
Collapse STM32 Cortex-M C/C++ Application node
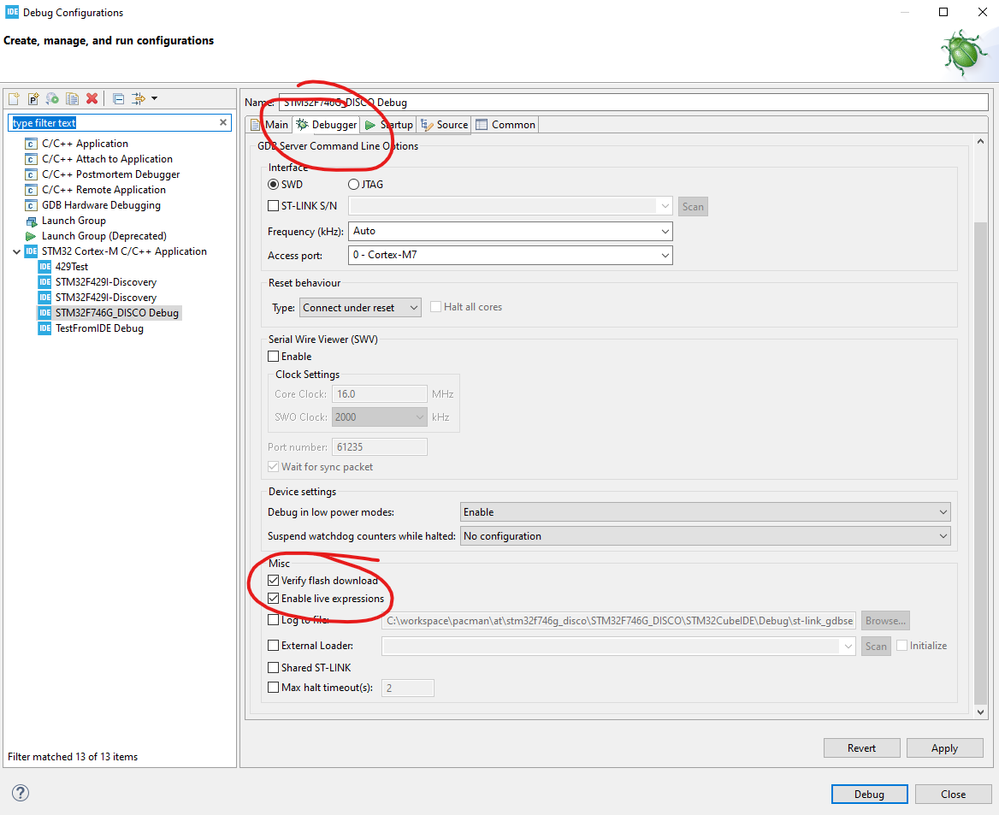tap(17, 252)
